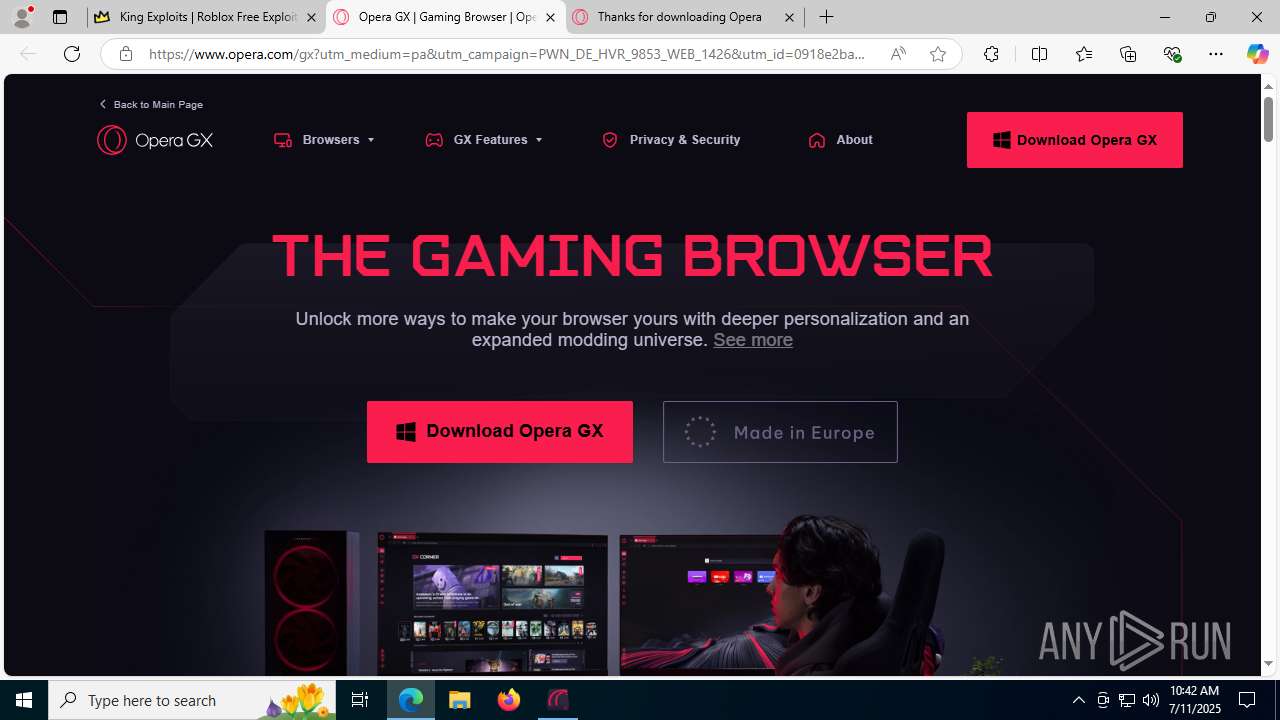
Task: Launch Firefox from taskbar
Action: 508,700
